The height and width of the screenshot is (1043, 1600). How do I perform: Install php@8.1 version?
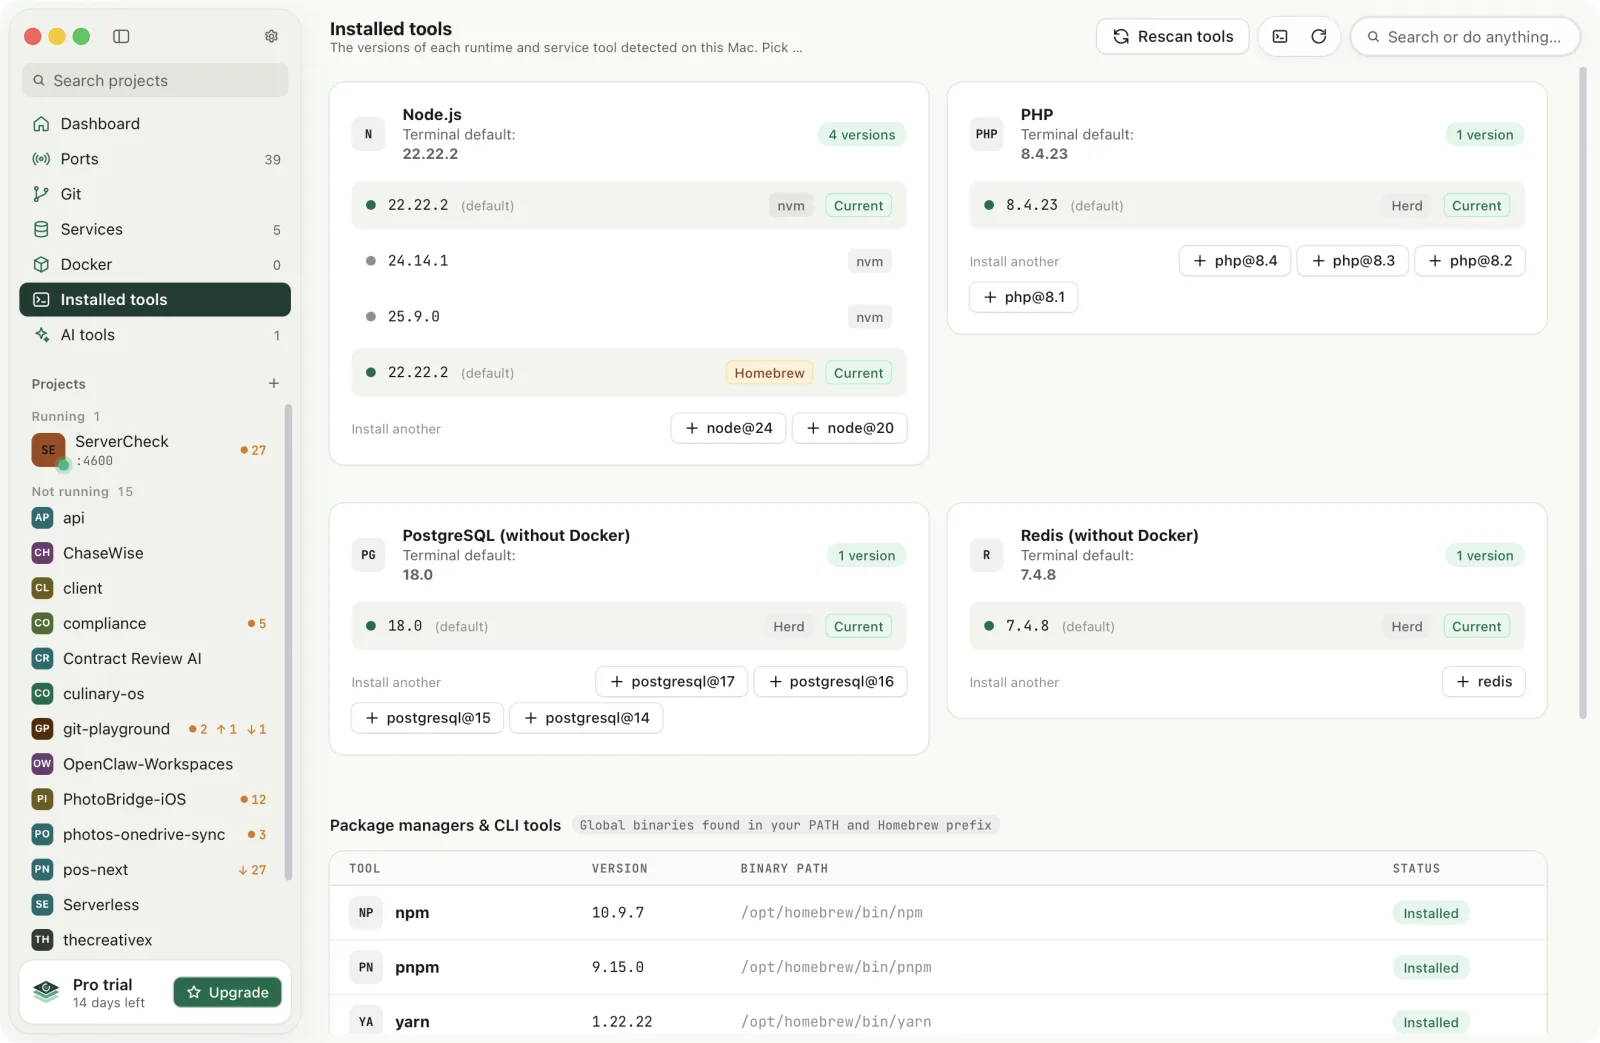click(1024, 297)
